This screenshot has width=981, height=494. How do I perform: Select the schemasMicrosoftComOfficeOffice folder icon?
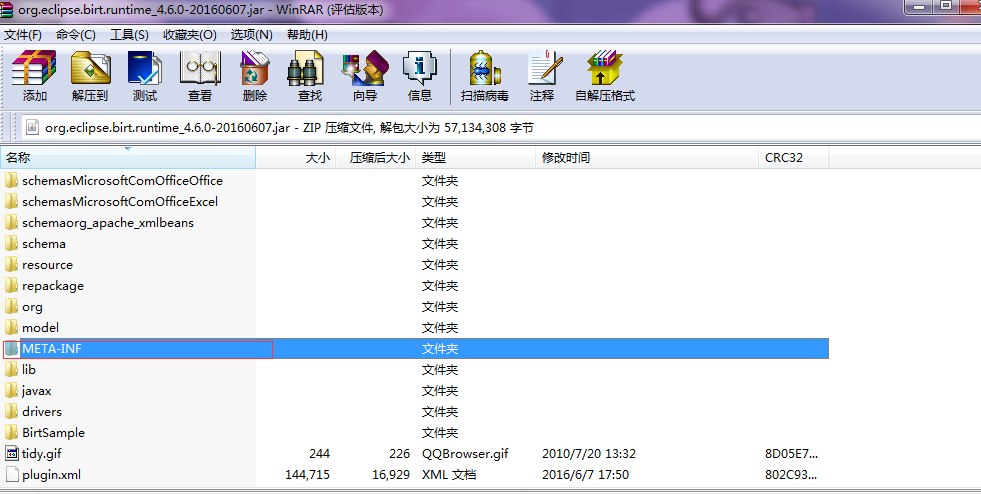pyautogui.click(x=11, y=181)
